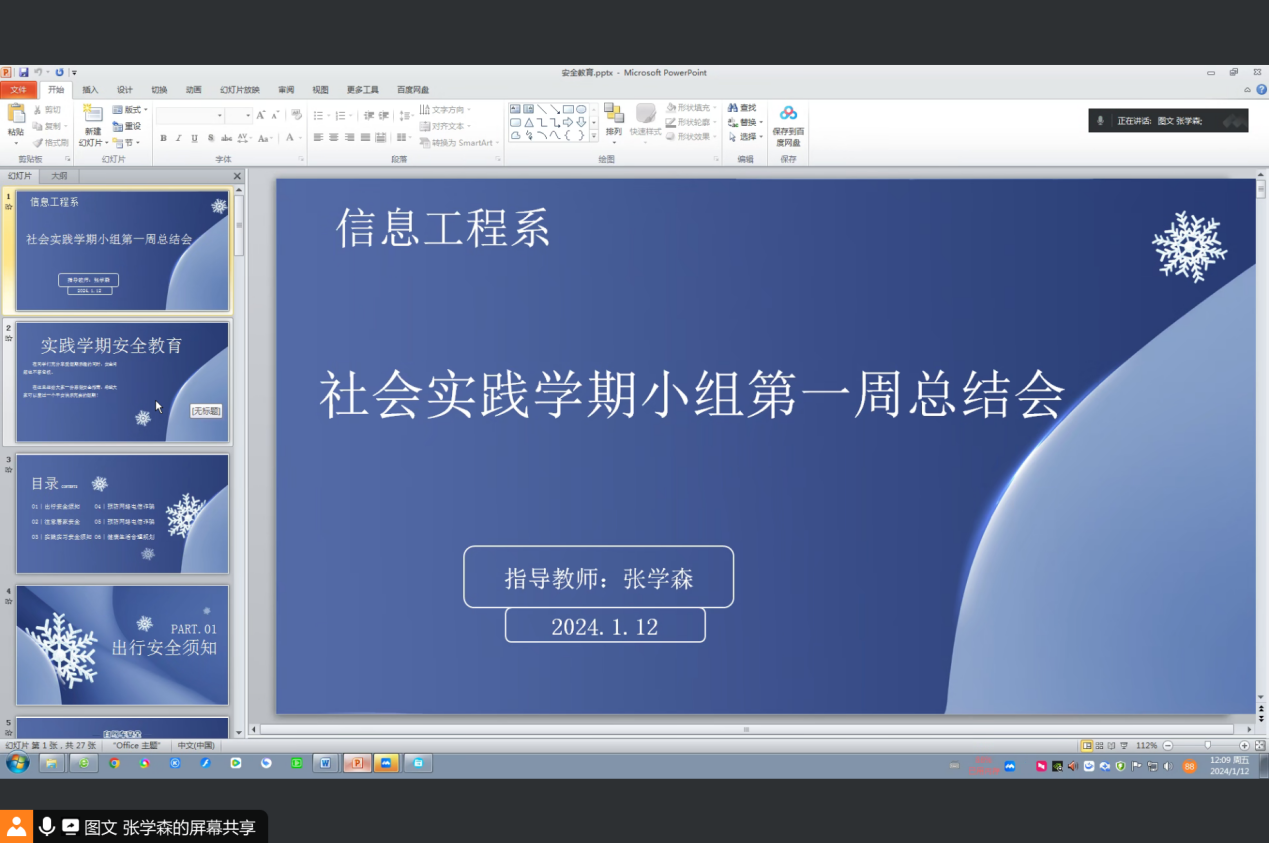Click the New Slide (新建幻灯片) icon

pos(92,115)
